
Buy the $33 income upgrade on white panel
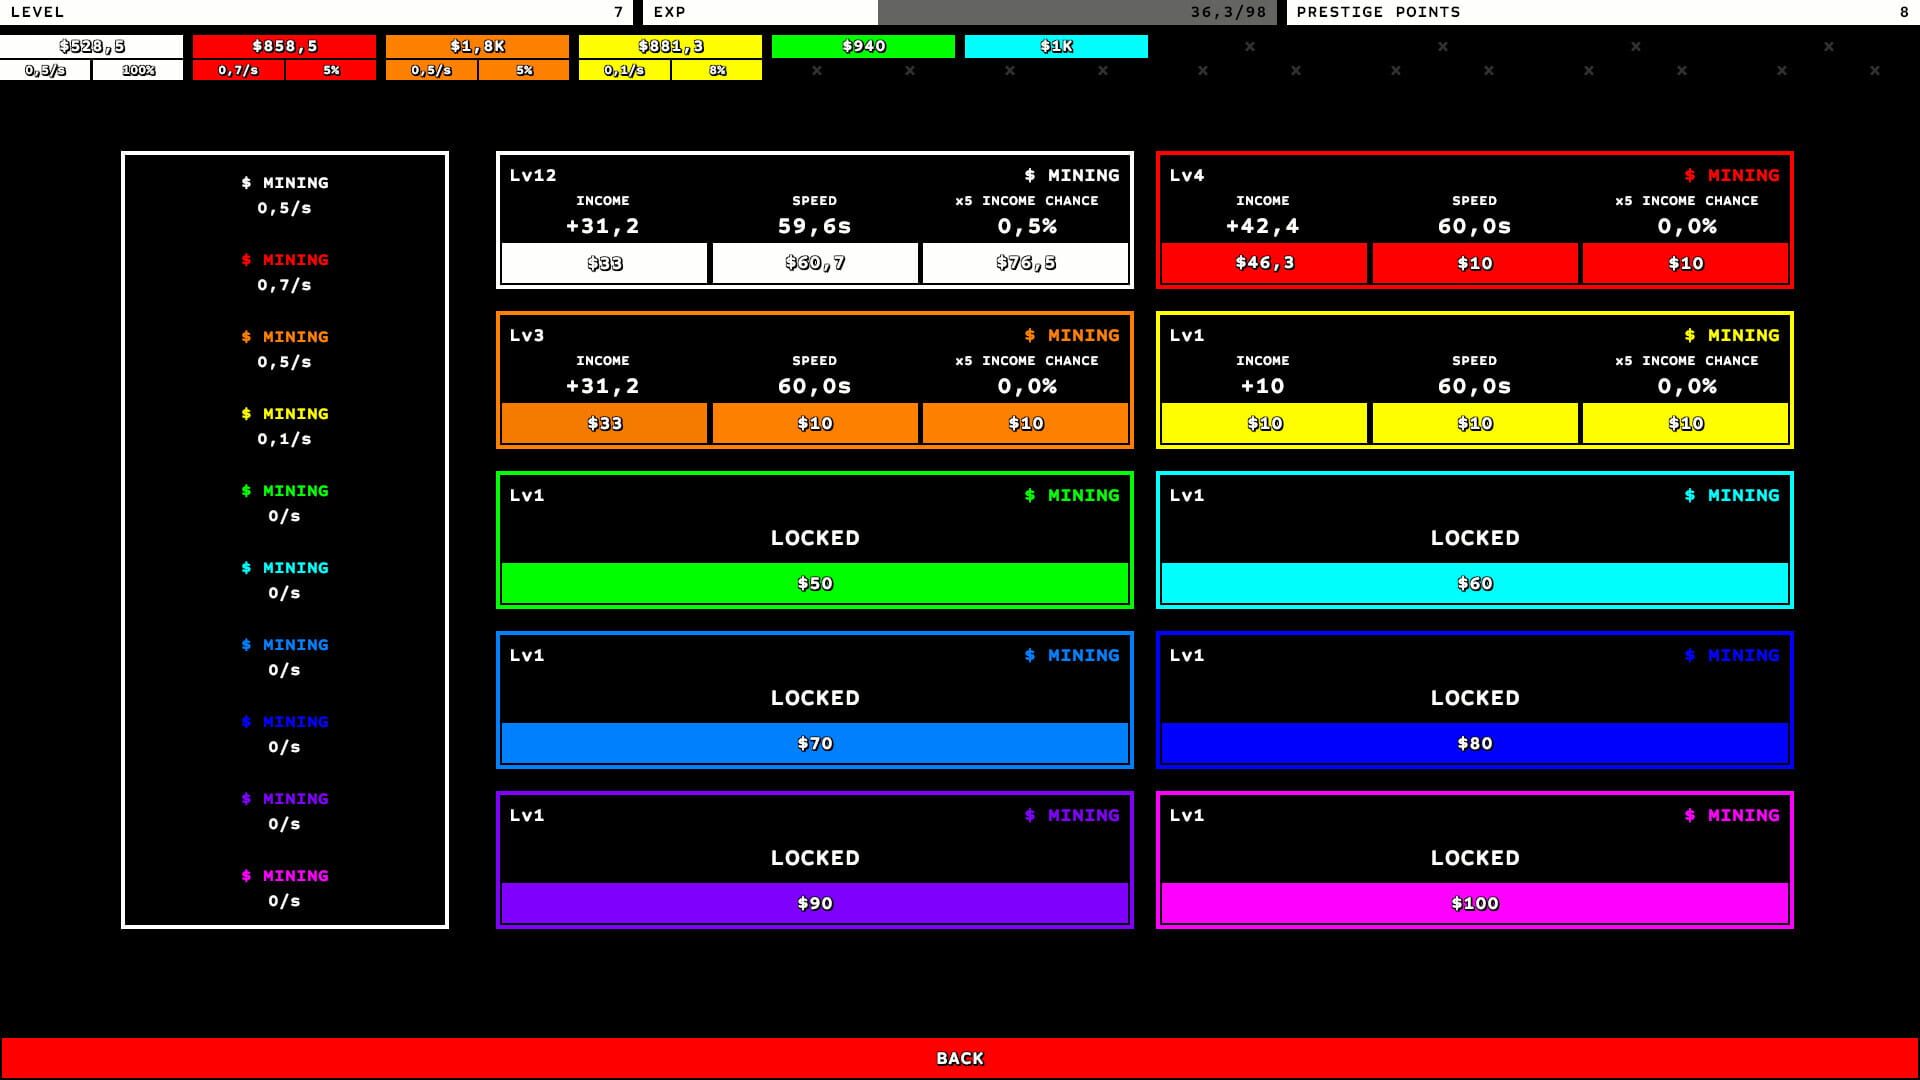point(603,263)
